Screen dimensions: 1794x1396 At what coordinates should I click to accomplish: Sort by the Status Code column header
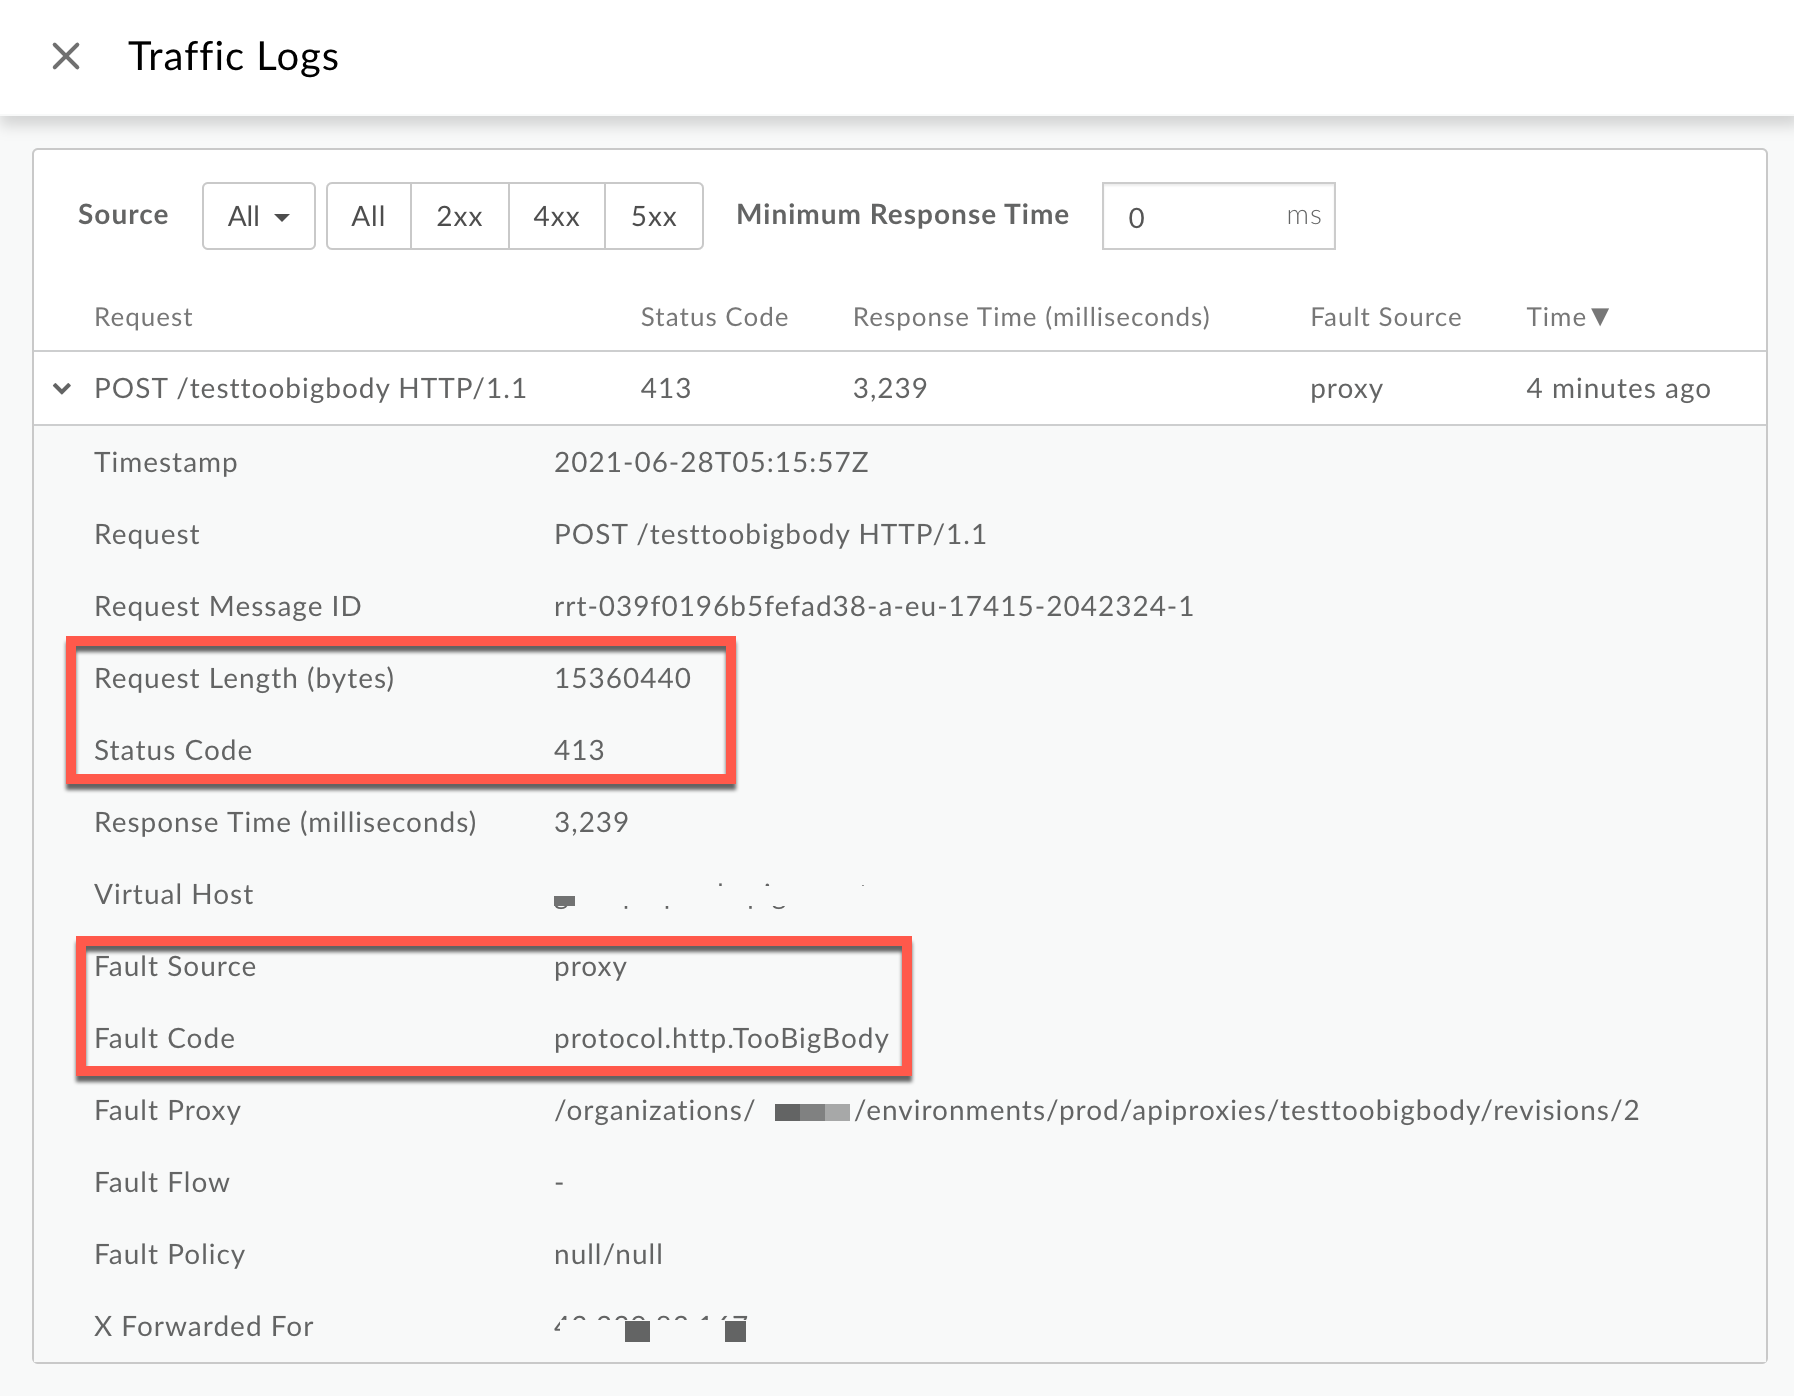(714, 317)
